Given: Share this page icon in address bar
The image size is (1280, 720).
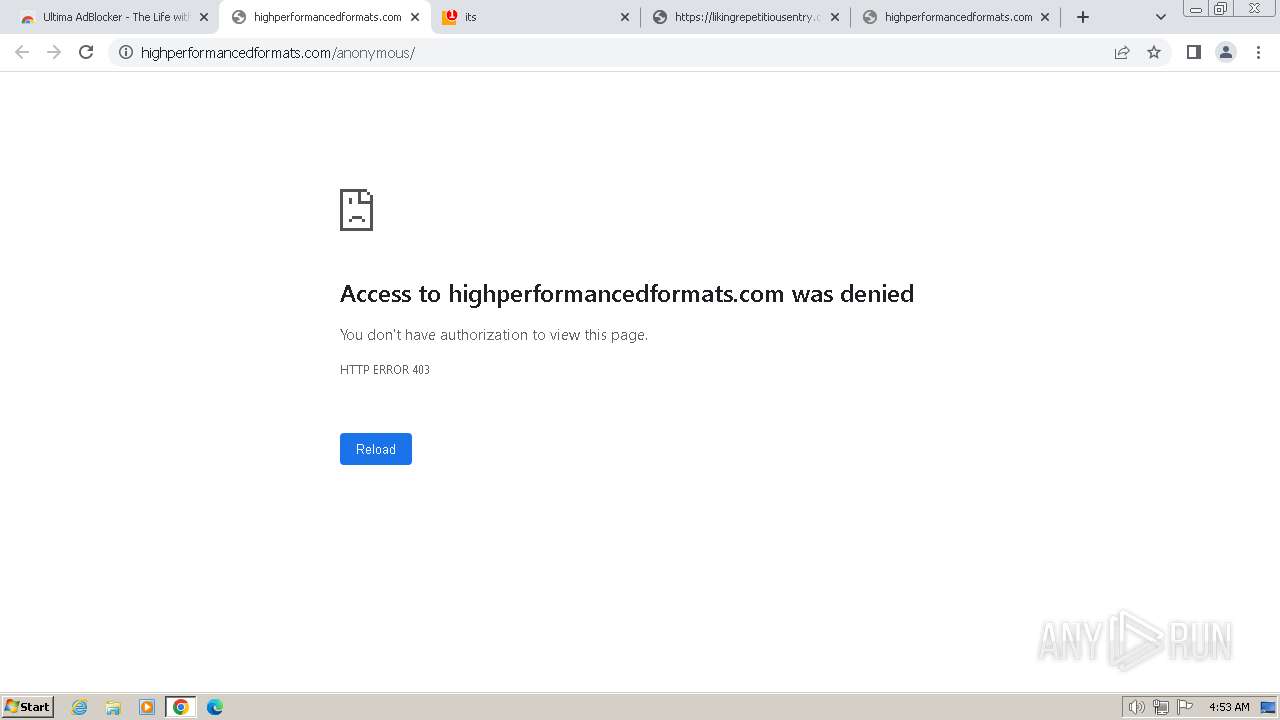Looking at the screenshot, I should [x=1122, y=52].
